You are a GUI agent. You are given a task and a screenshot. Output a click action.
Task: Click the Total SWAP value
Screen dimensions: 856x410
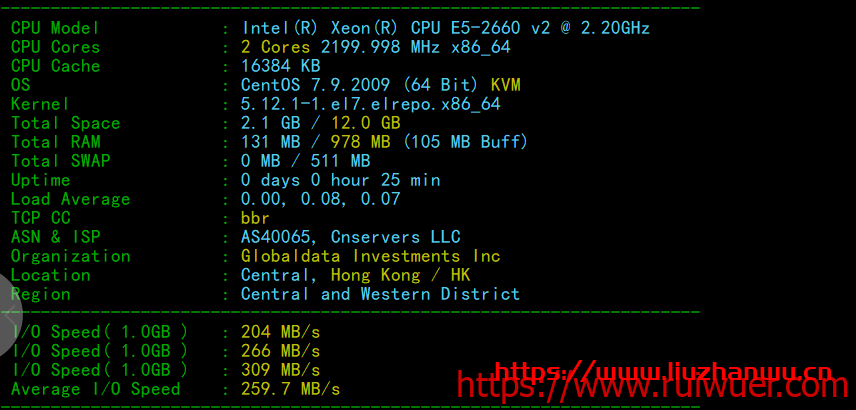[305, 161]
